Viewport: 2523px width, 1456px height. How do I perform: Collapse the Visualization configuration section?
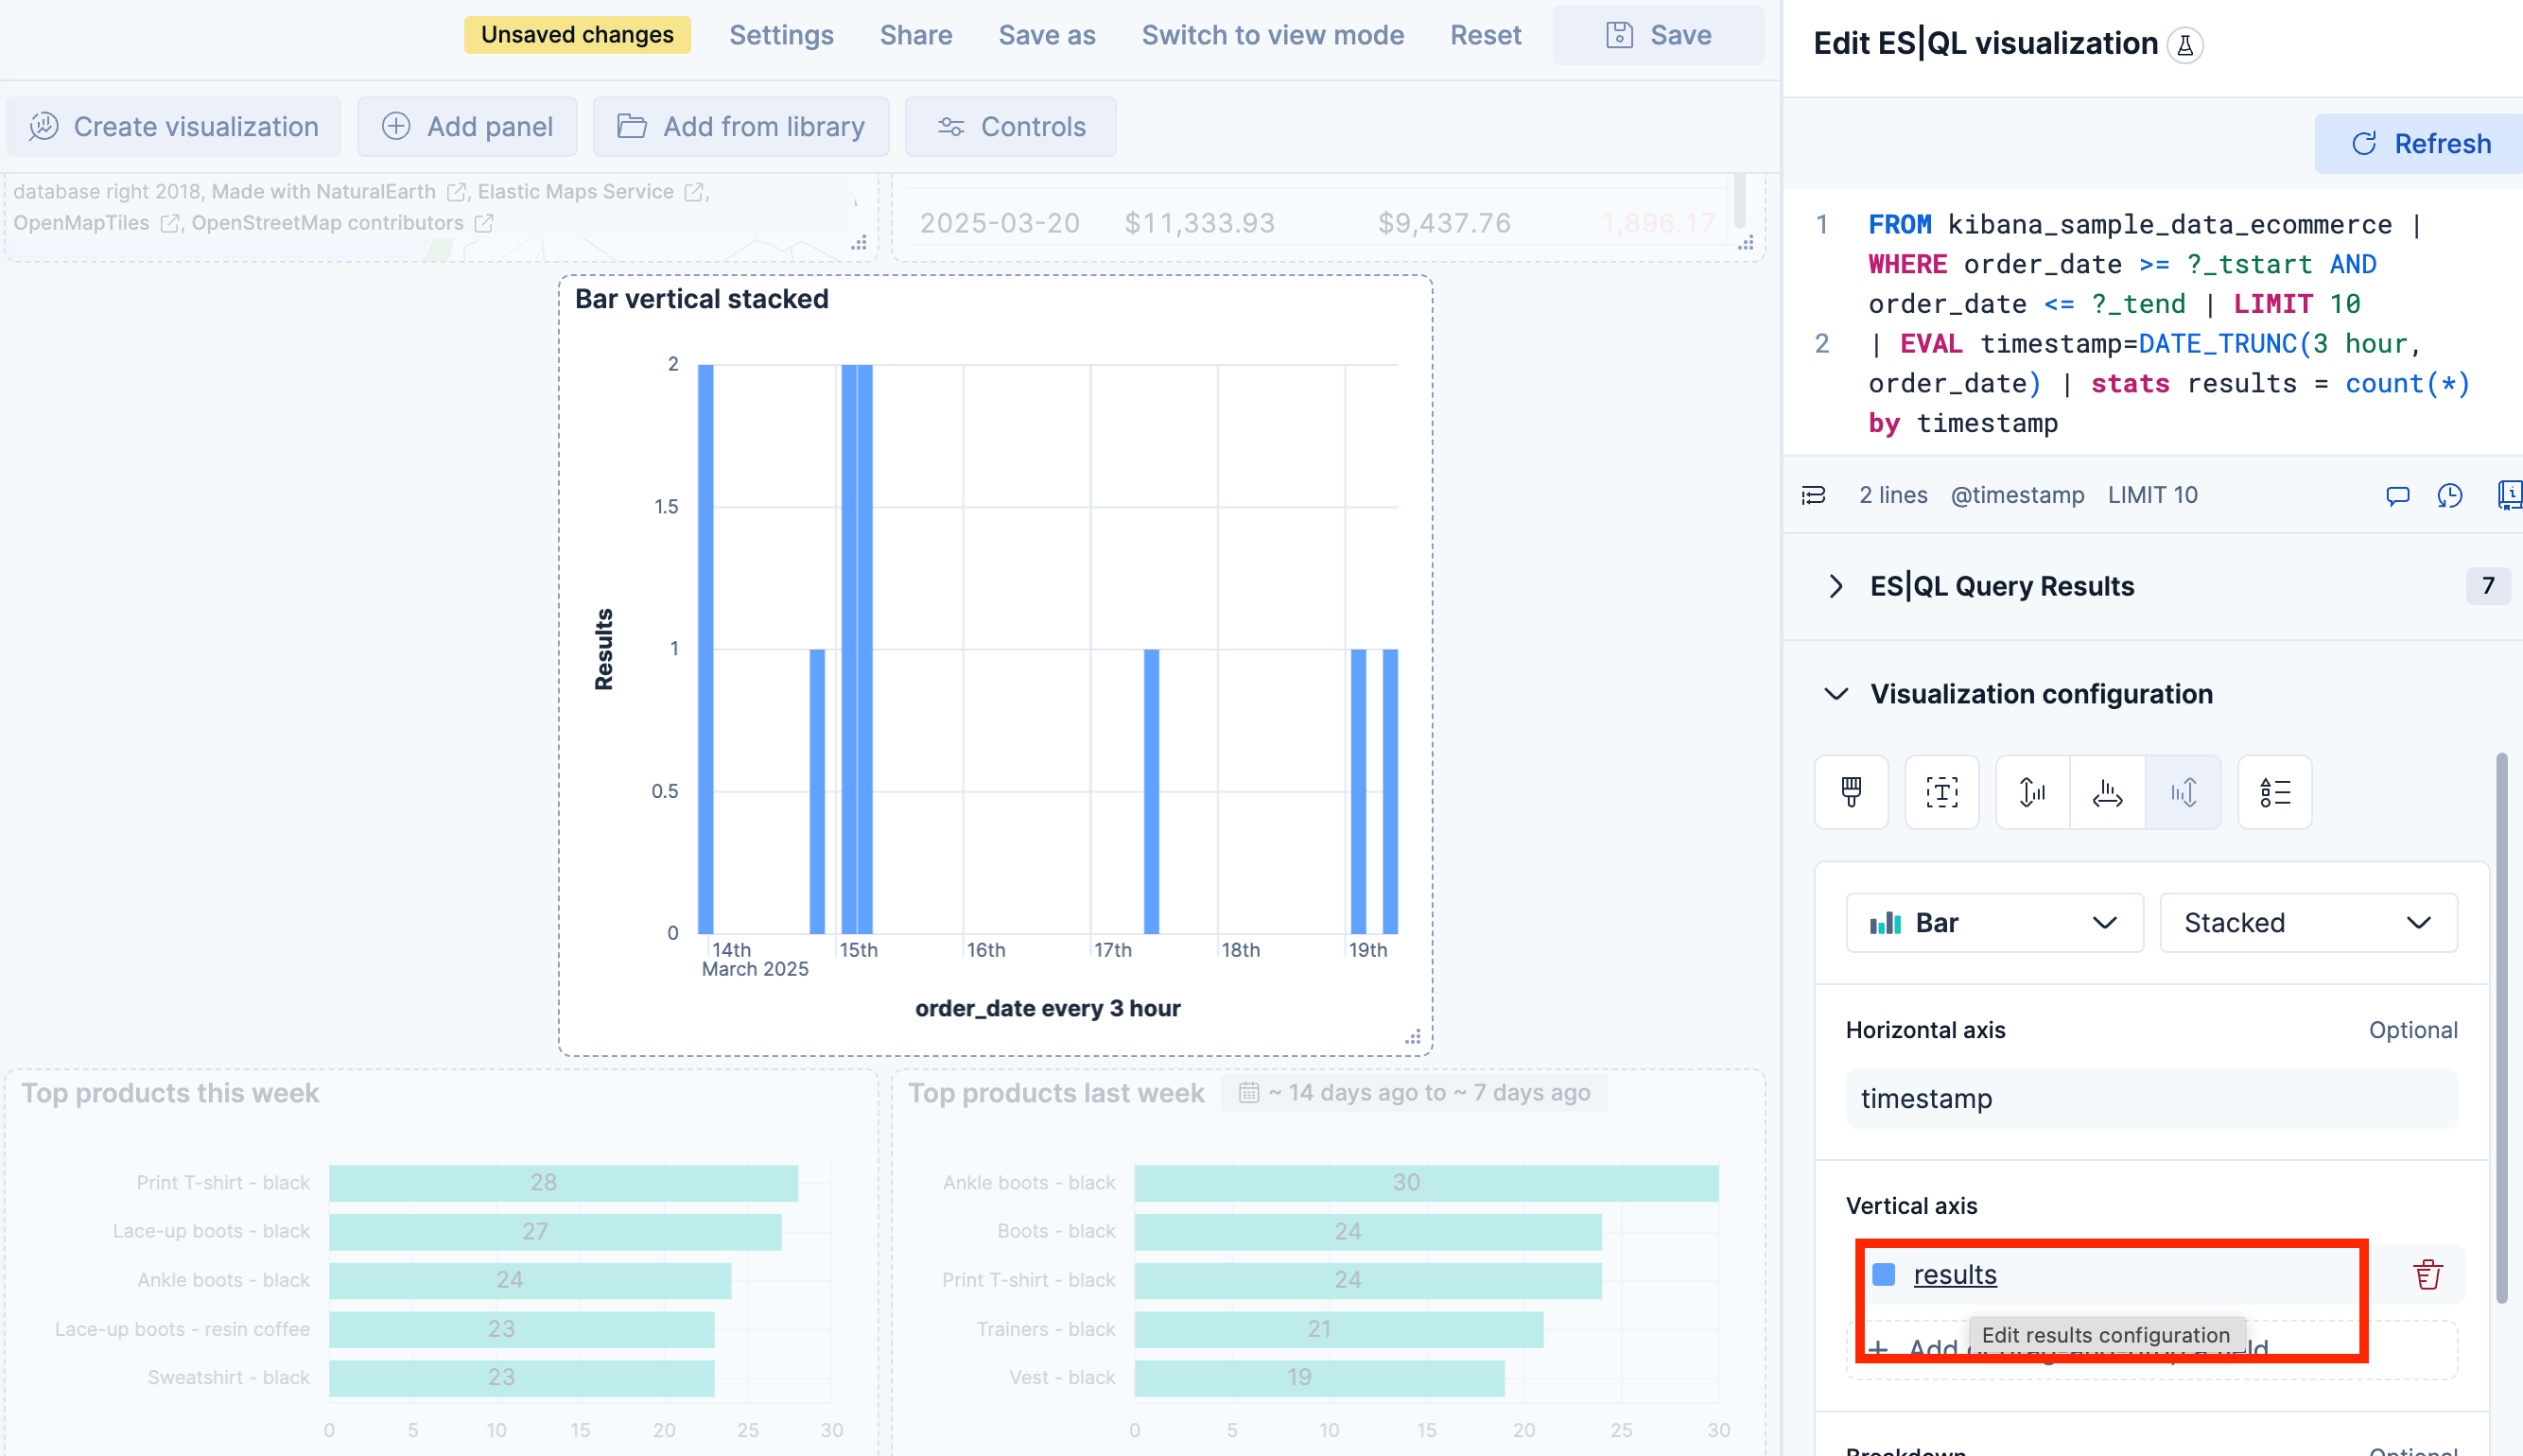[x=1836, y=694]
